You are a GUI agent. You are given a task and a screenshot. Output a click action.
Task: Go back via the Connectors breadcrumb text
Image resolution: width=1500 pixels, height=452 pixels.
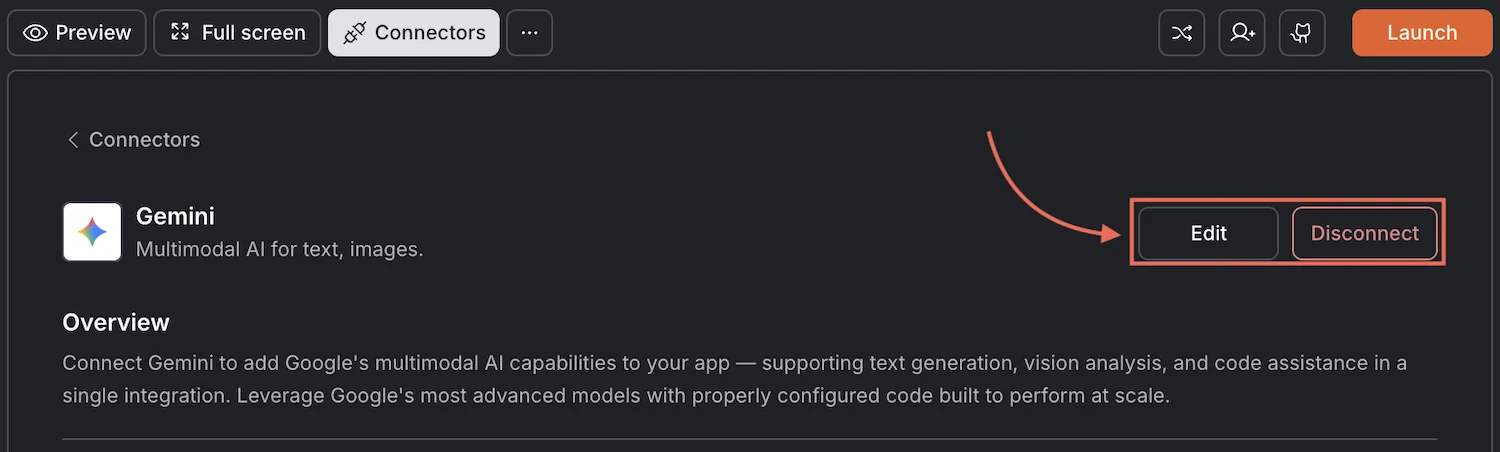tap(144, 140)
